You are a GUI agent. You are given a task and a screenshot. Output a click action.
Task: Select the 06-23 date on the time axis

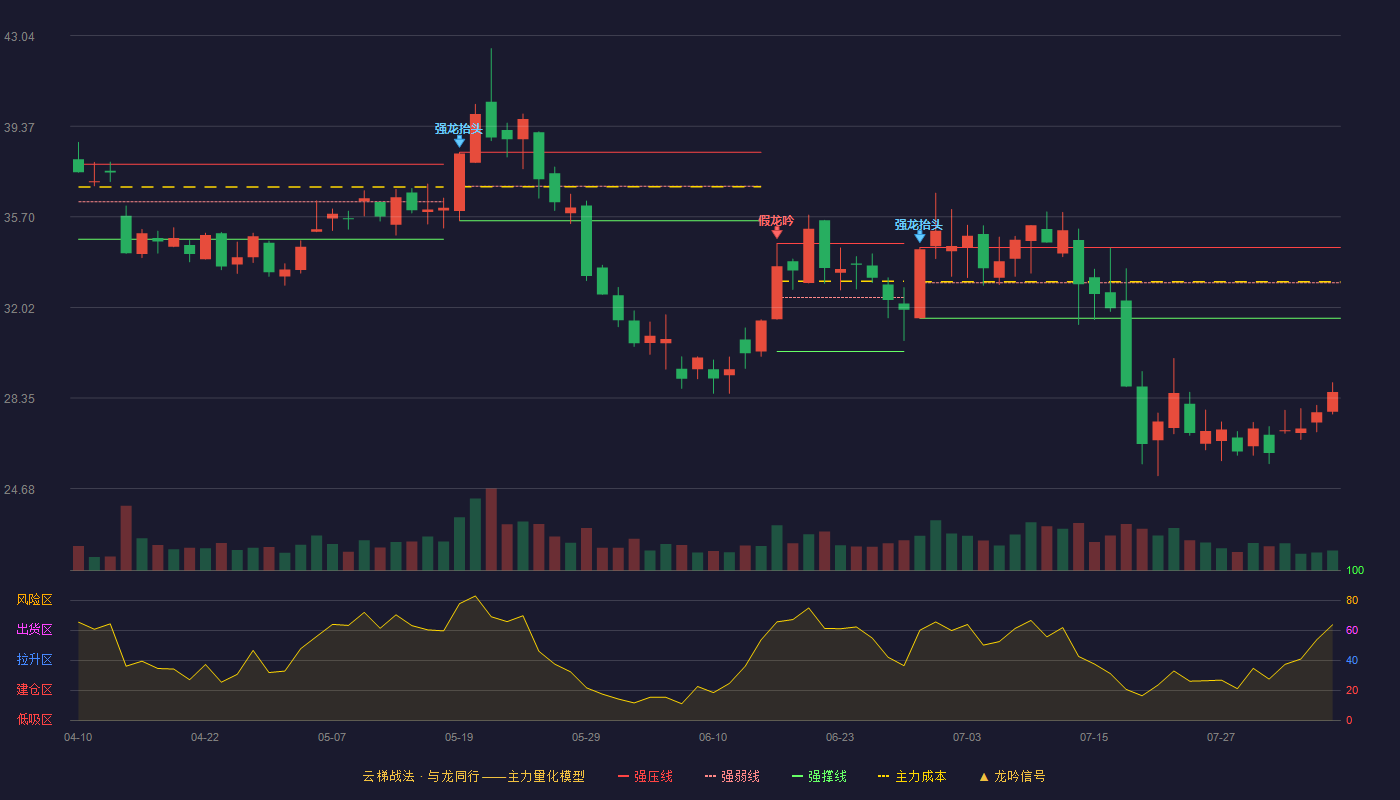(840, 737)
